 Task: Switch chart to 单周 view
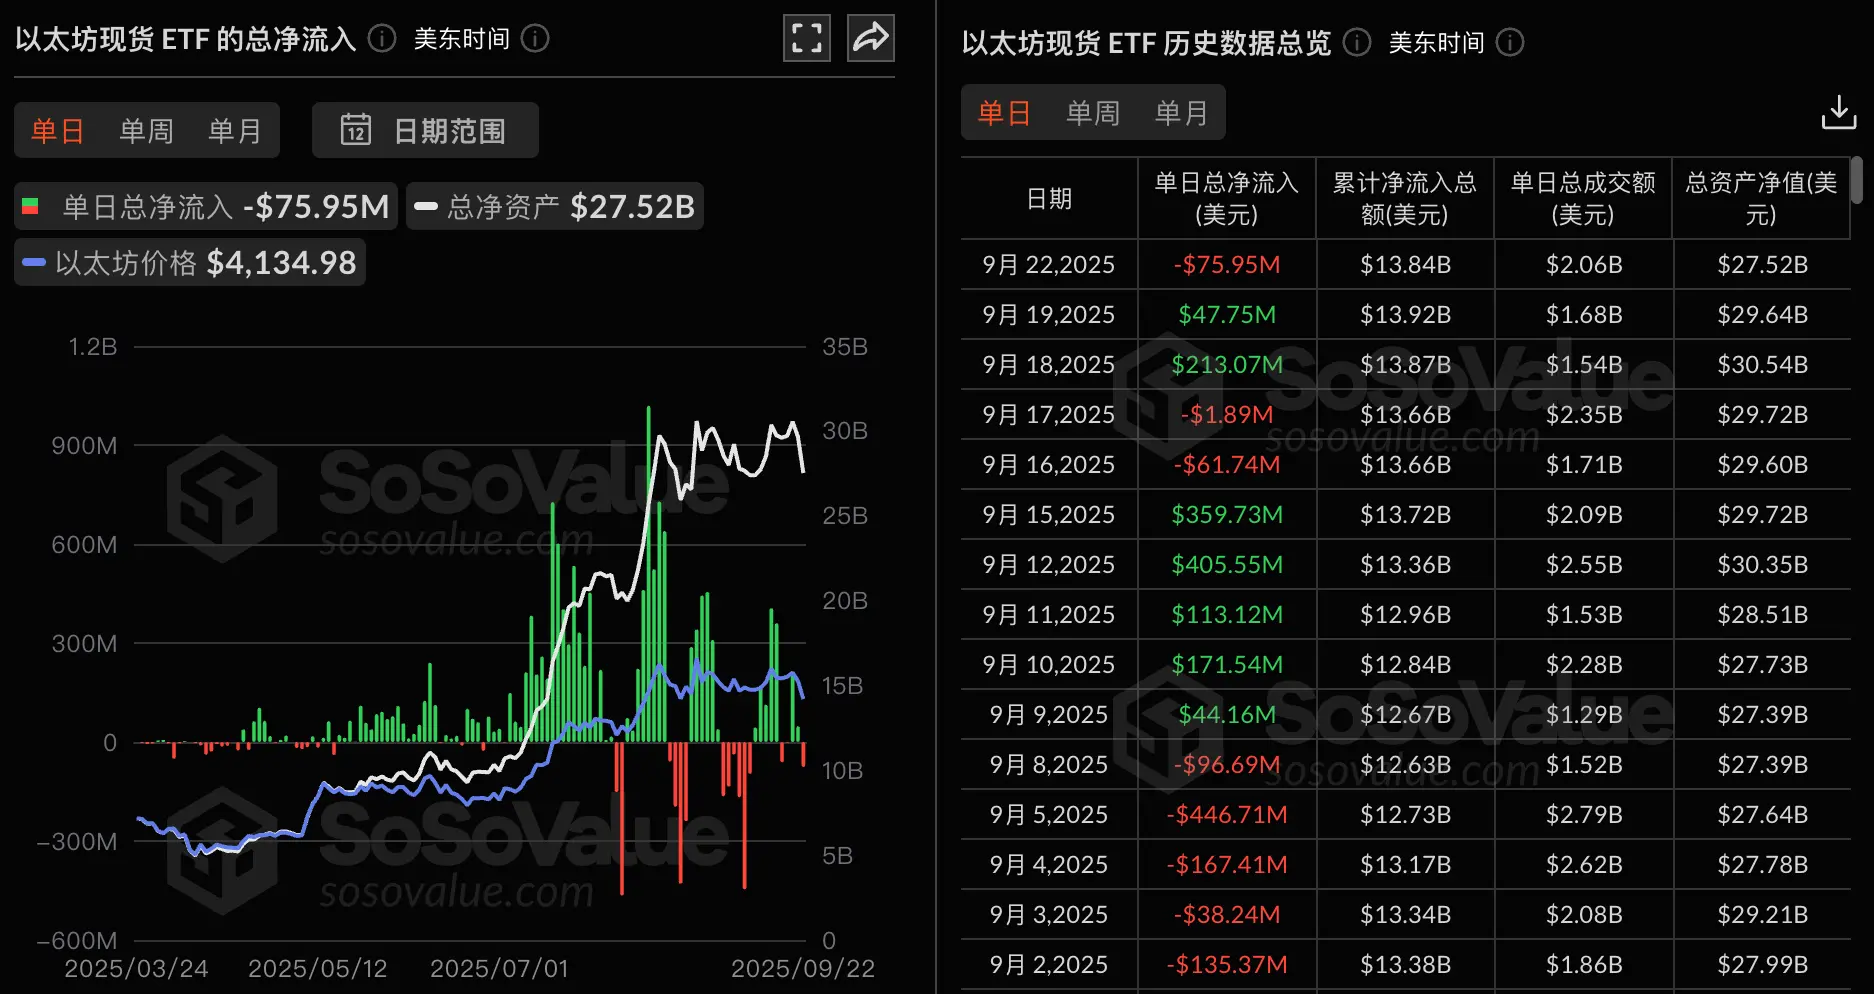pos(146,131)
